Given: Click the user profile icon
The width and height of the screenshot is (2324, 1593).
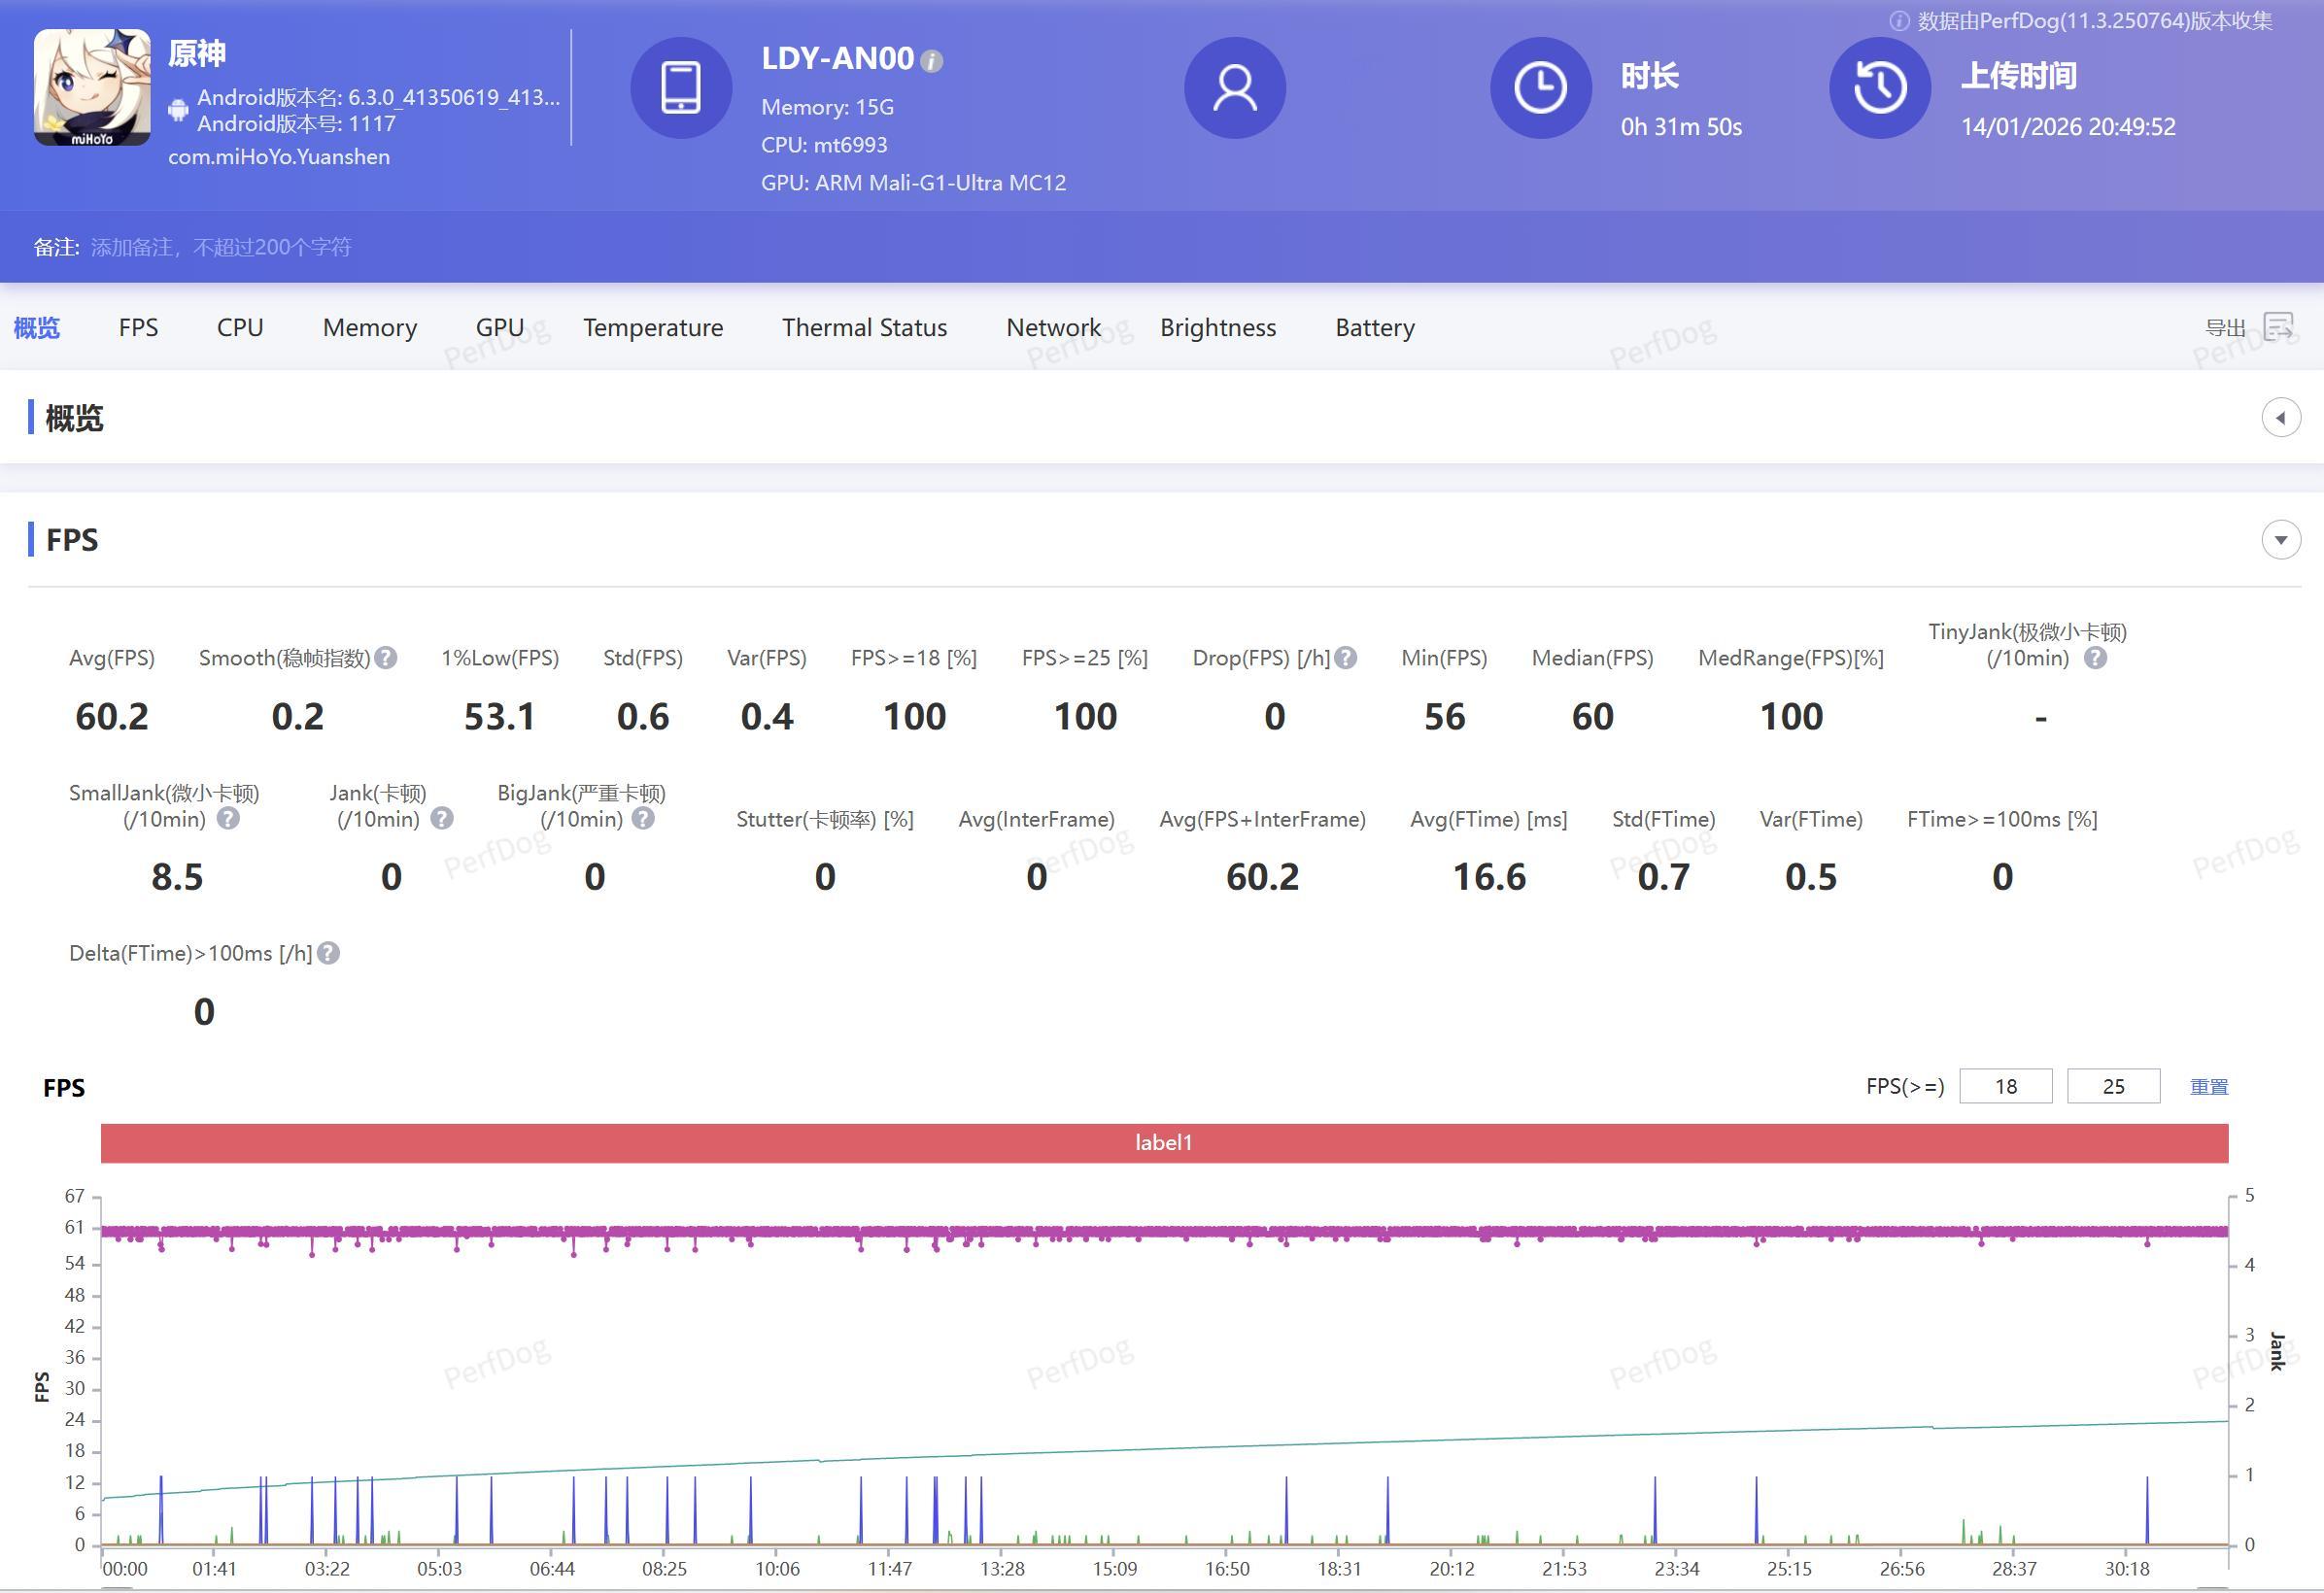Looking at the screenshot, I should (x=1235, y=88).
